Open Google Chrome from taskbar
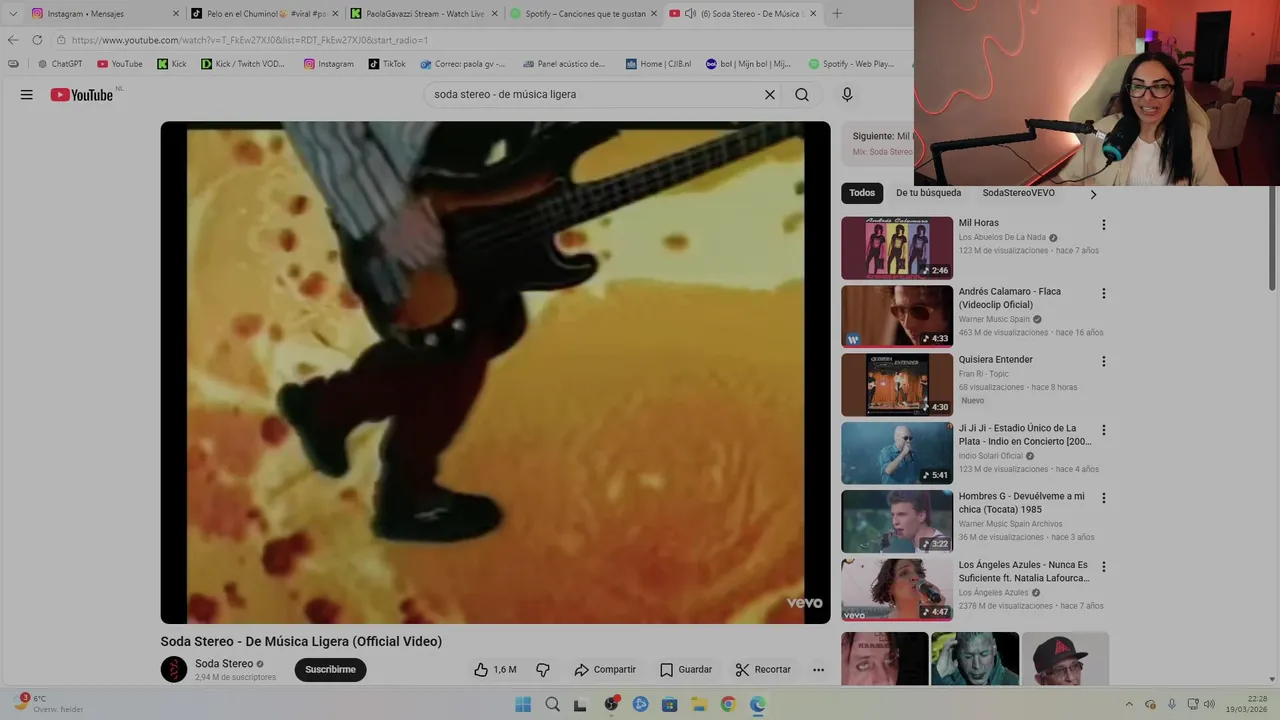Viewport: 1280px width, 720px height. [x=728, y=704]
